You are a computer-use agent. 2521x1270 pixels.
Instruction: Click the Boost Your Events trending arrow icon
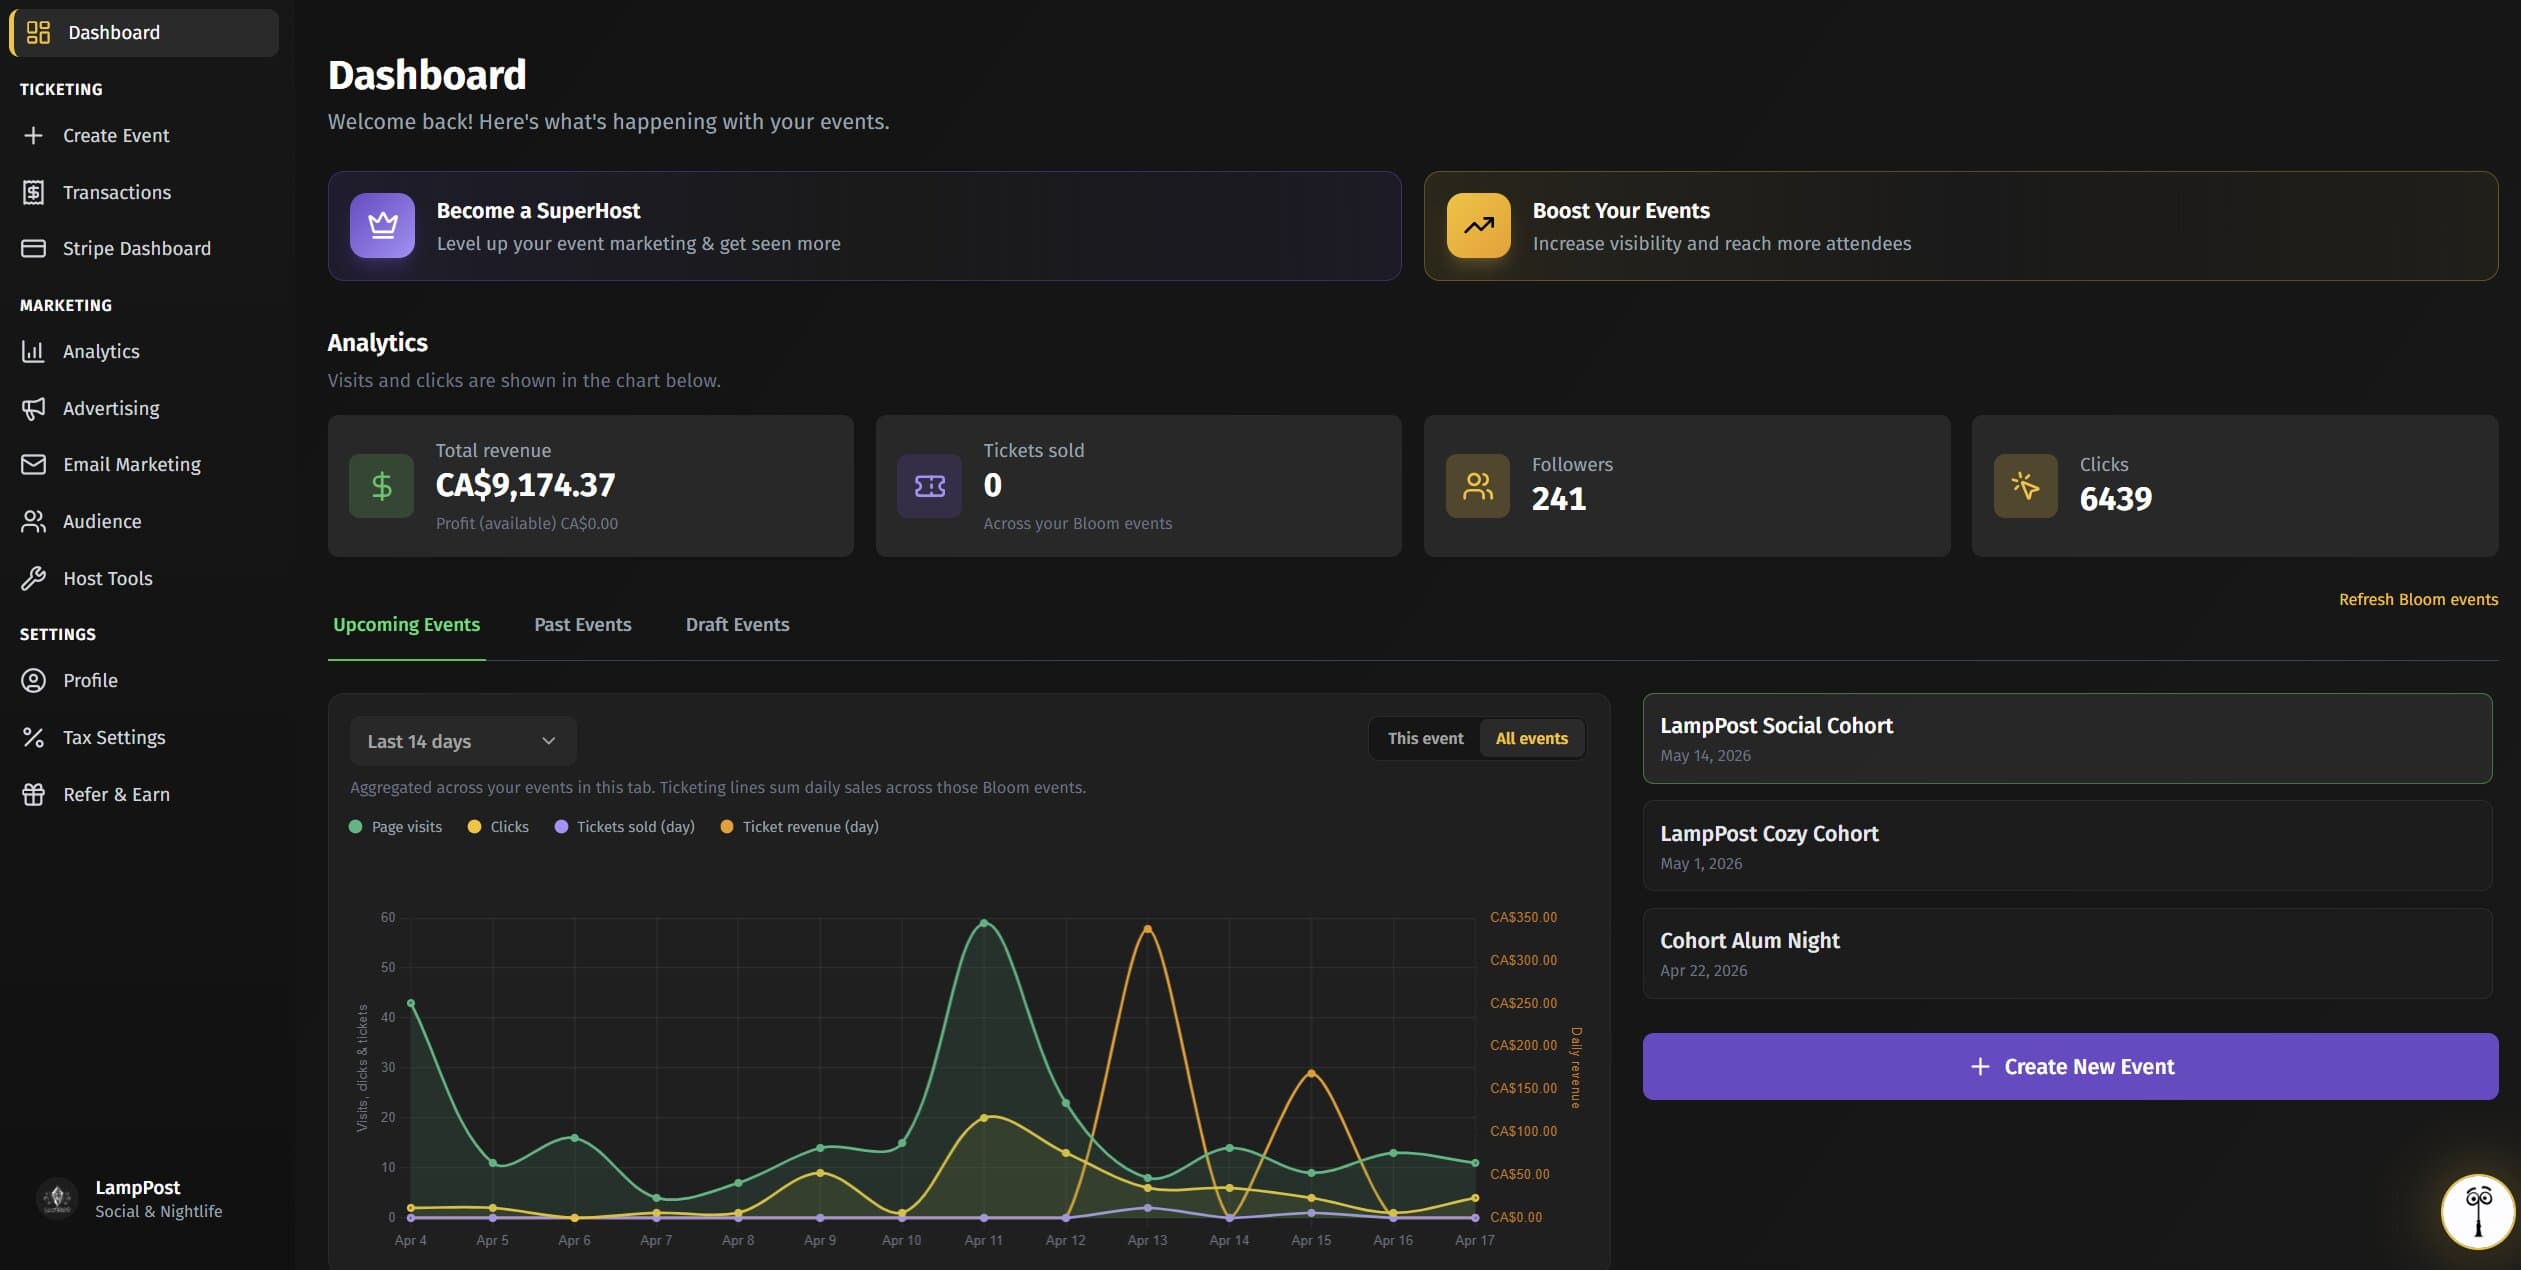pyautogui.click(x=1478, y=225)
